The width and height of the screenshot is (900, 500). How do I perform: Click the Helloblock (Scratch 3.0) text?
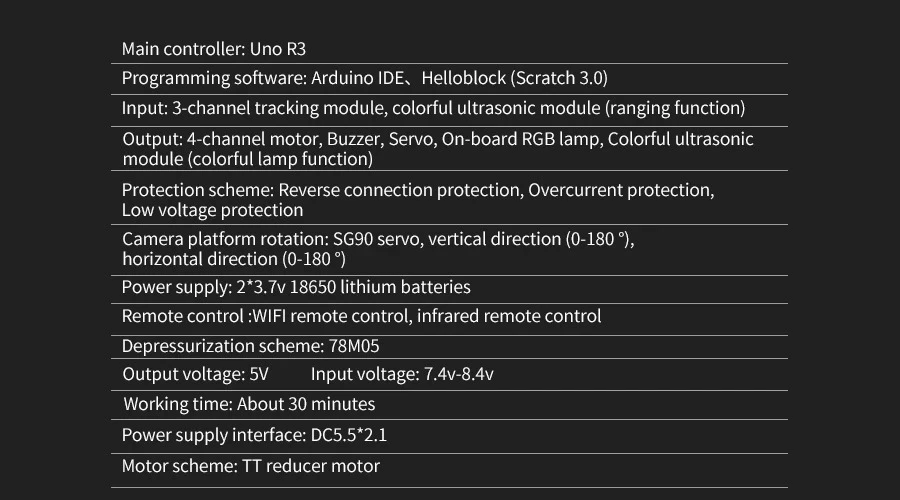coord(514,79)
